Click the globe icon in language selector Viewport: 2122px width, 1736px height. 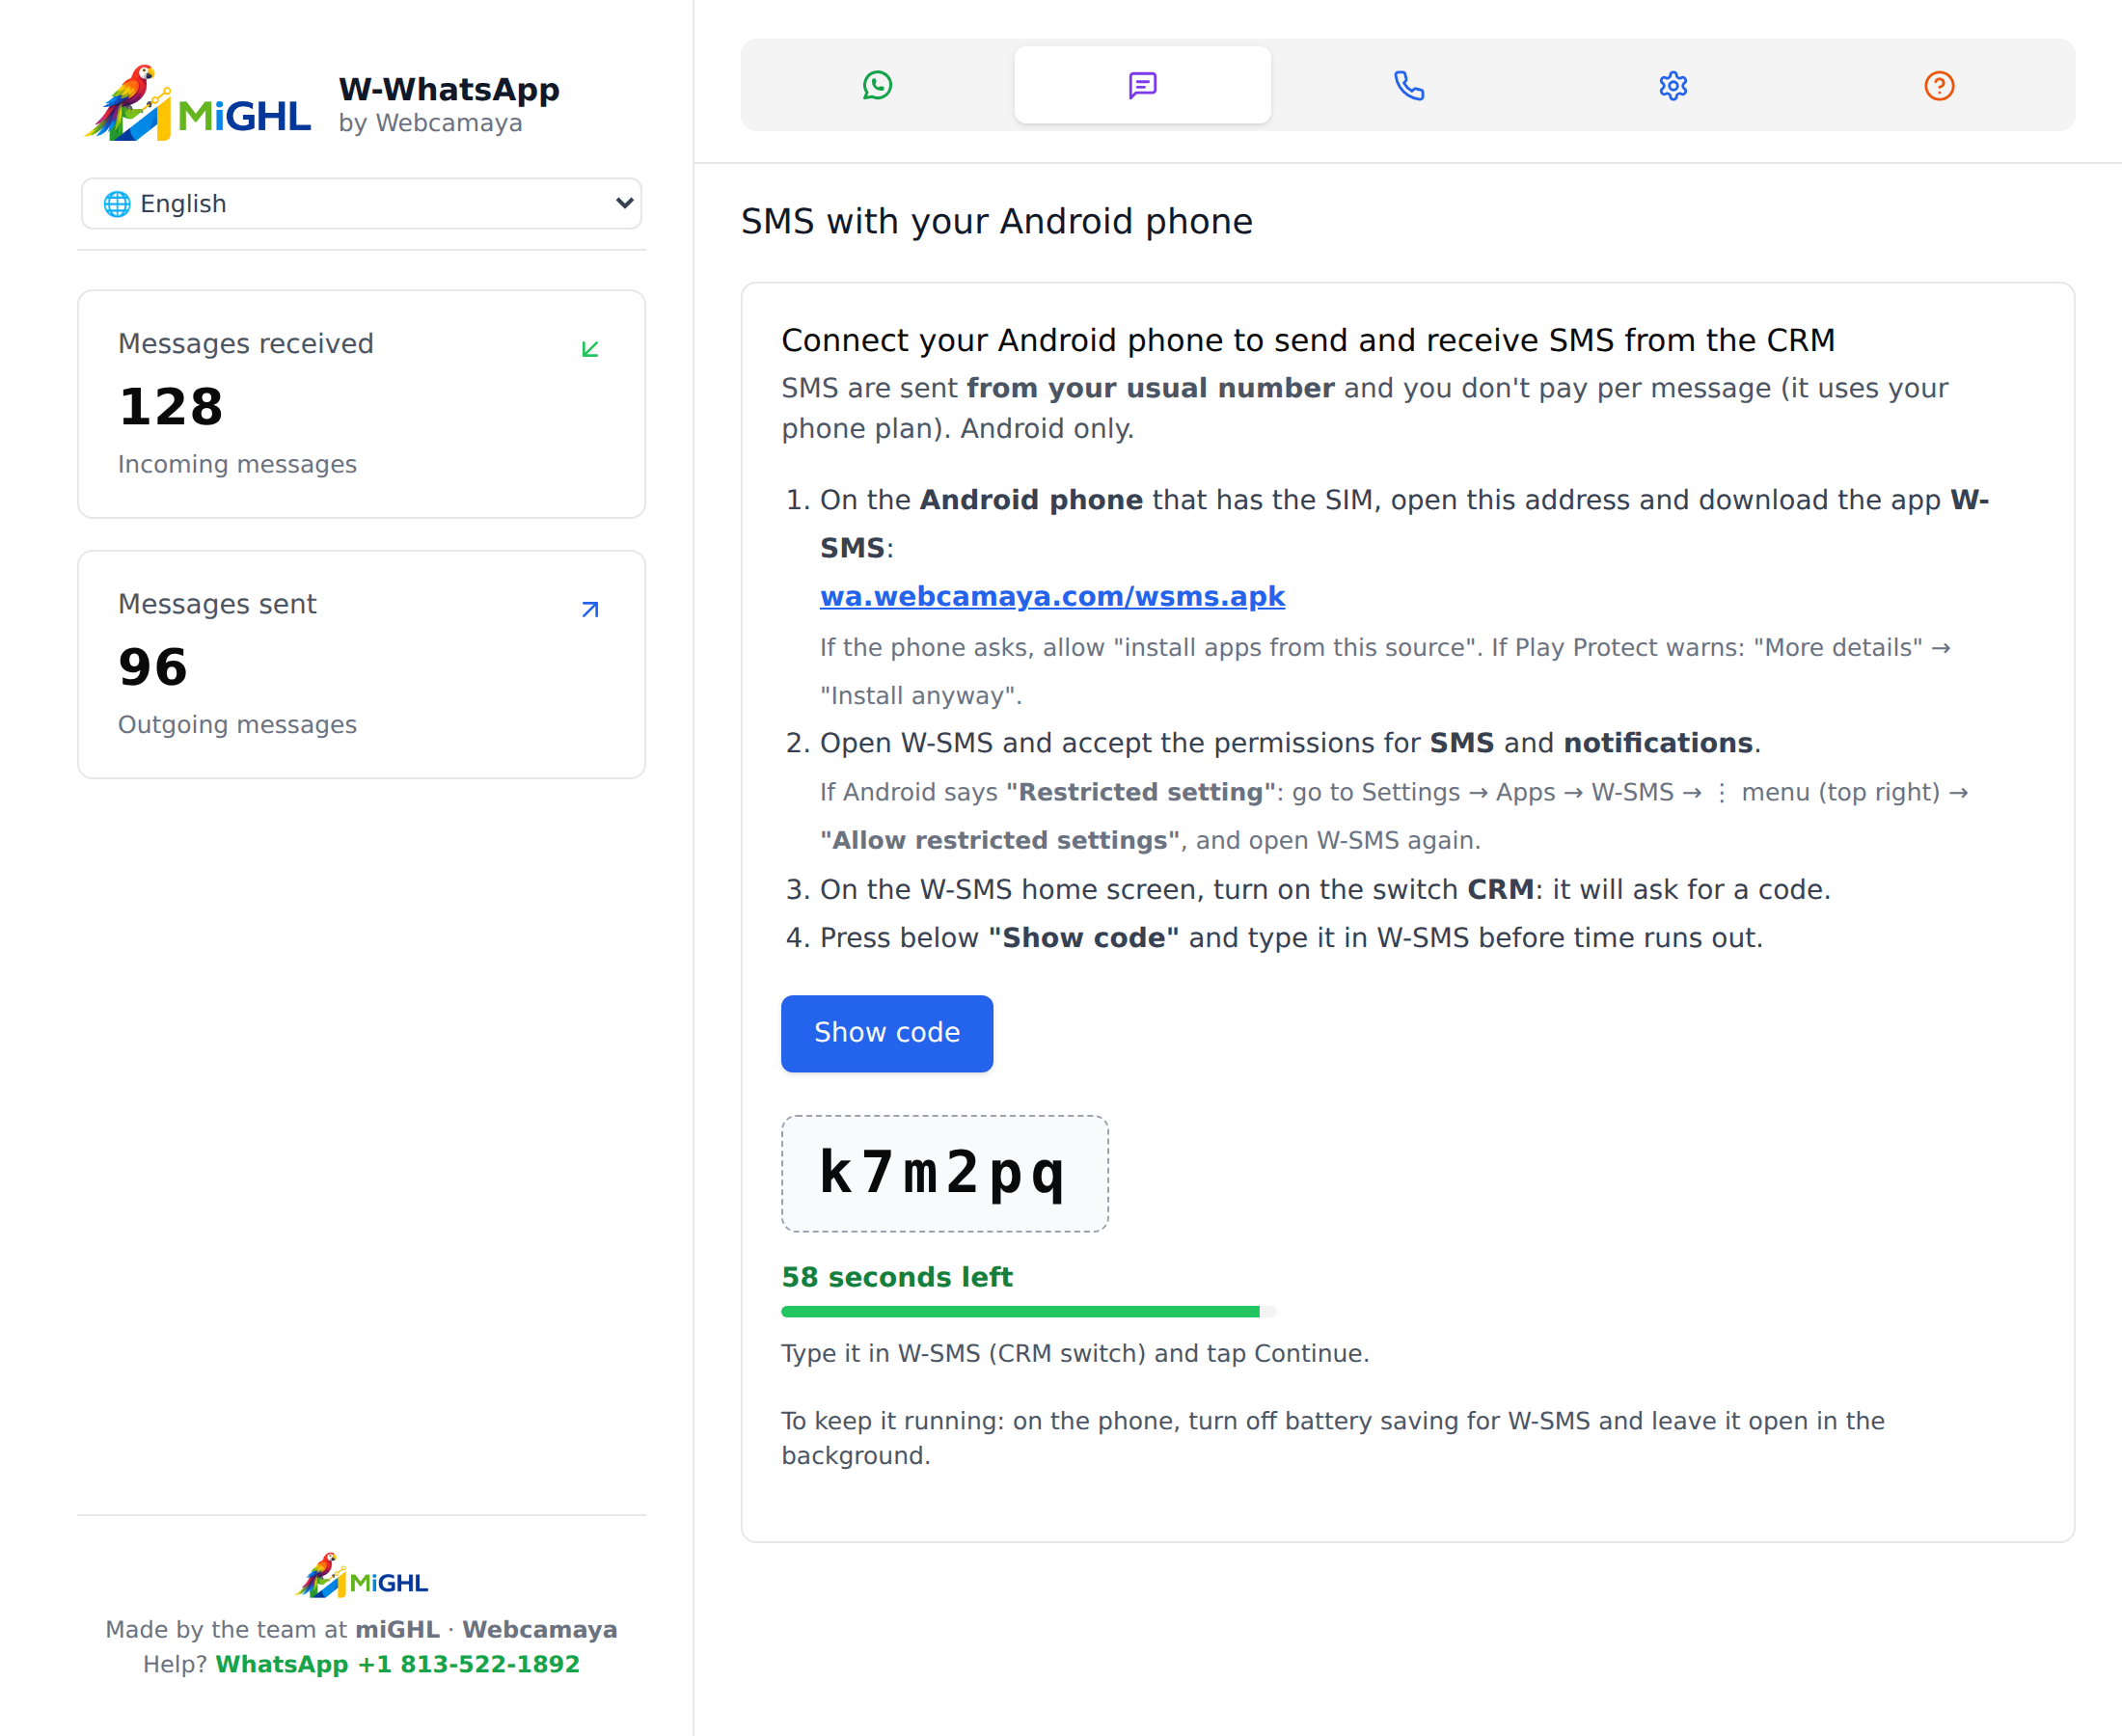(x=117, y=204)
